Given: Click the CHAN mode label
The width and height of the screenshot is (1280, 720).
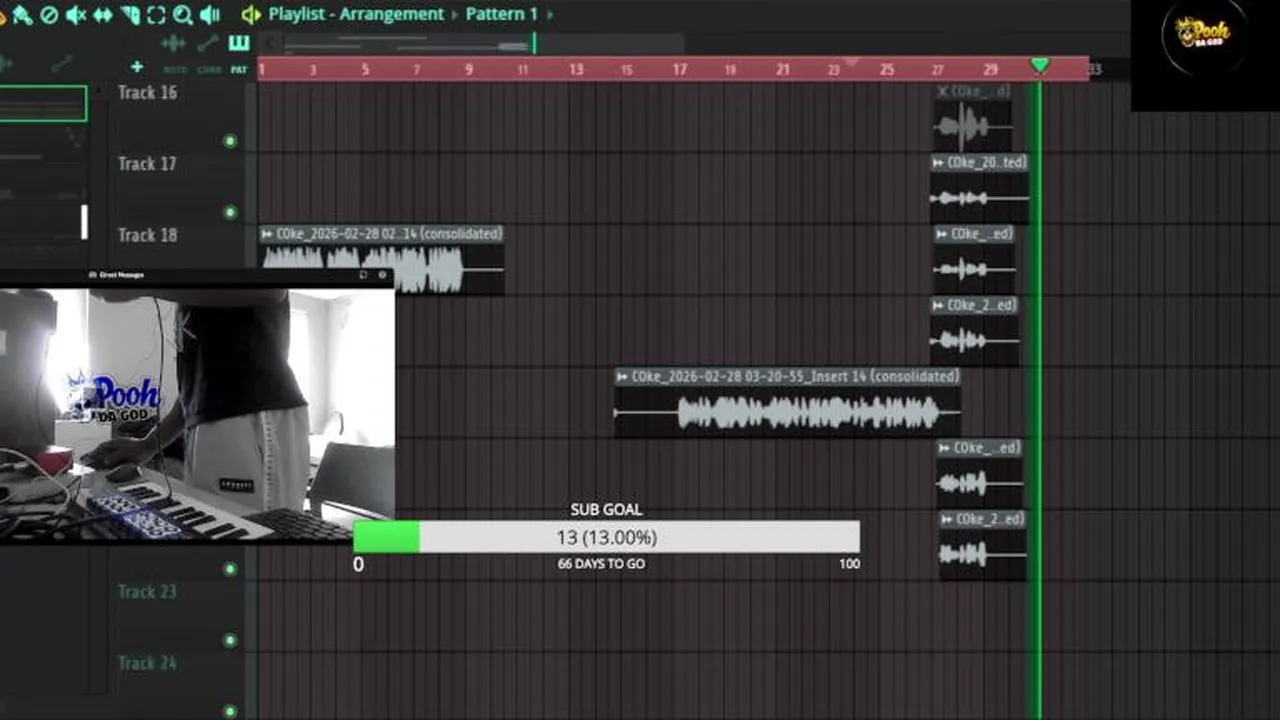Looking at the screenshot, I should [x=209, y=70].
